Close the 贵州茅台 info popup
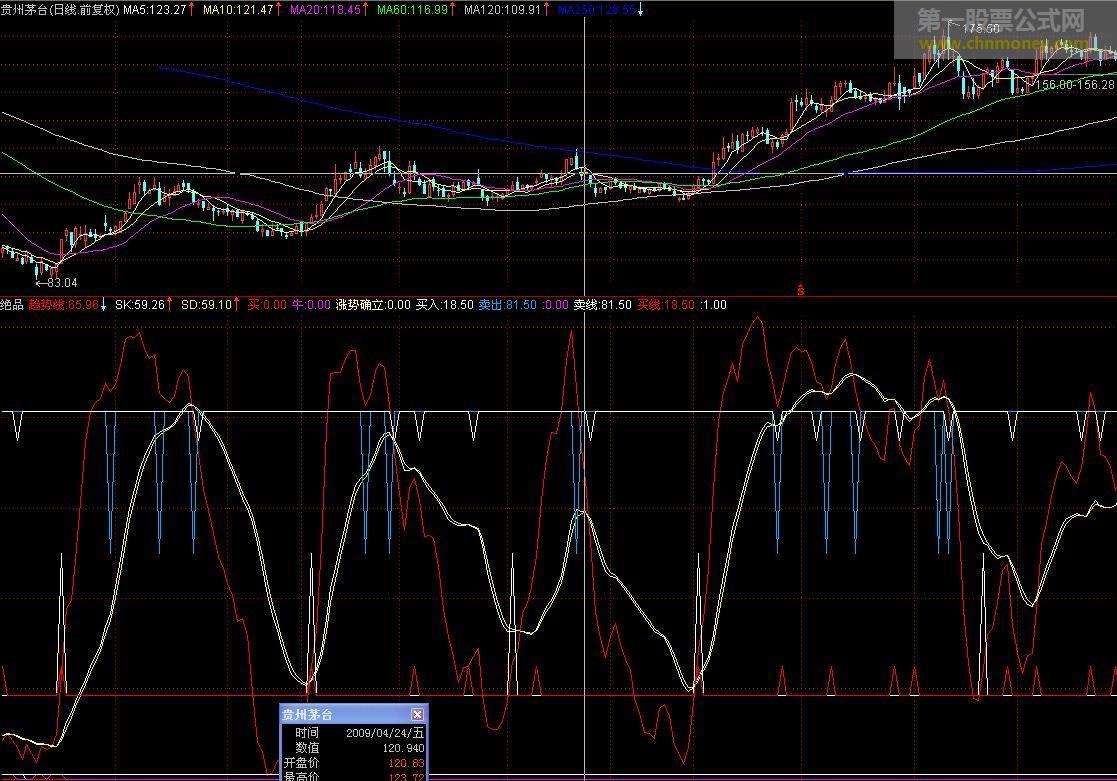Screen dimensions: 1117x781 click(417, 714)
